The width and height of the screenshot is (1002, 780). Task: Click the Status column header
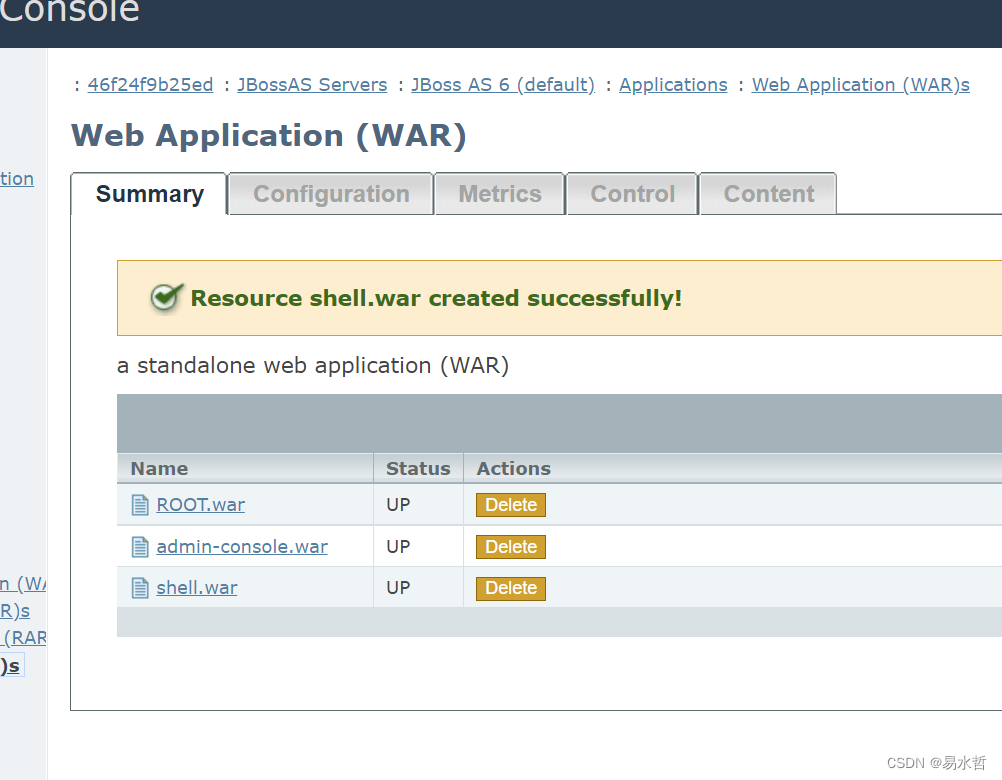[418, 468]
